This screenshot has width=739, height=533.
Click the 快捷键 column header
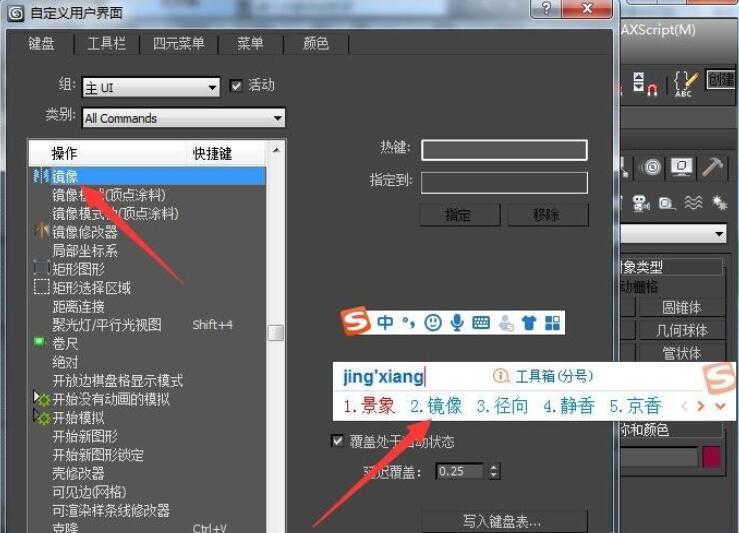[226, 153]
